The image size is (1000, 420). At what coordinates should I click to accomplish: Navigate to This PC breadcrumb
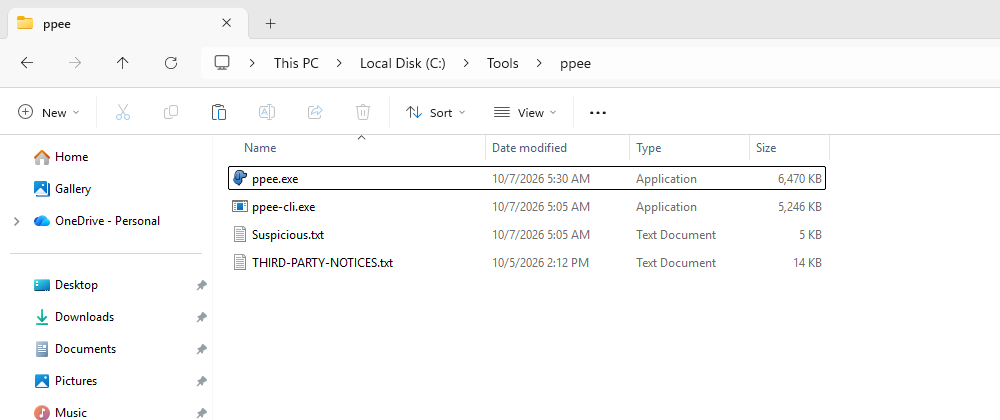click(296, 63)
